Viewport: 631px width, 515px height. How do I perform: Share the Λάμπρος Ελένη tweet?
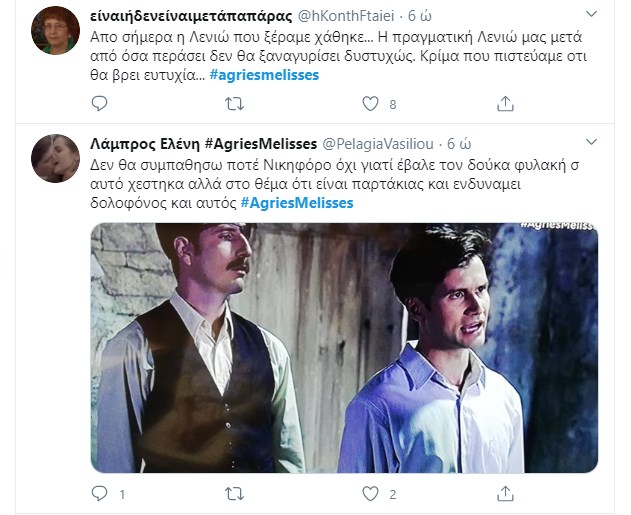click(506, 493)
